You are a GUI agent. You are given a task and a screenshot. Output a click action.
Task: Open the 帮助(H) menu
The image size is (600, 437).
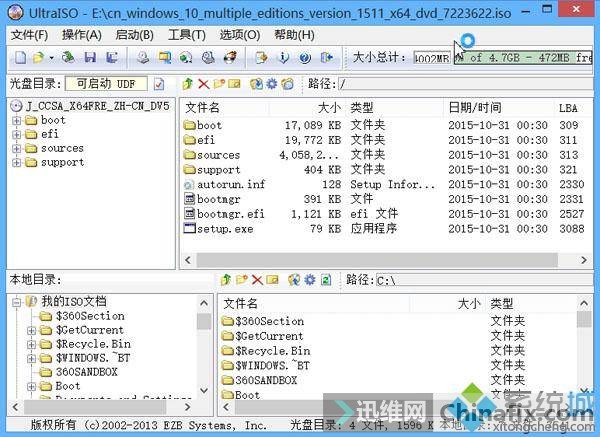point(294,35)
